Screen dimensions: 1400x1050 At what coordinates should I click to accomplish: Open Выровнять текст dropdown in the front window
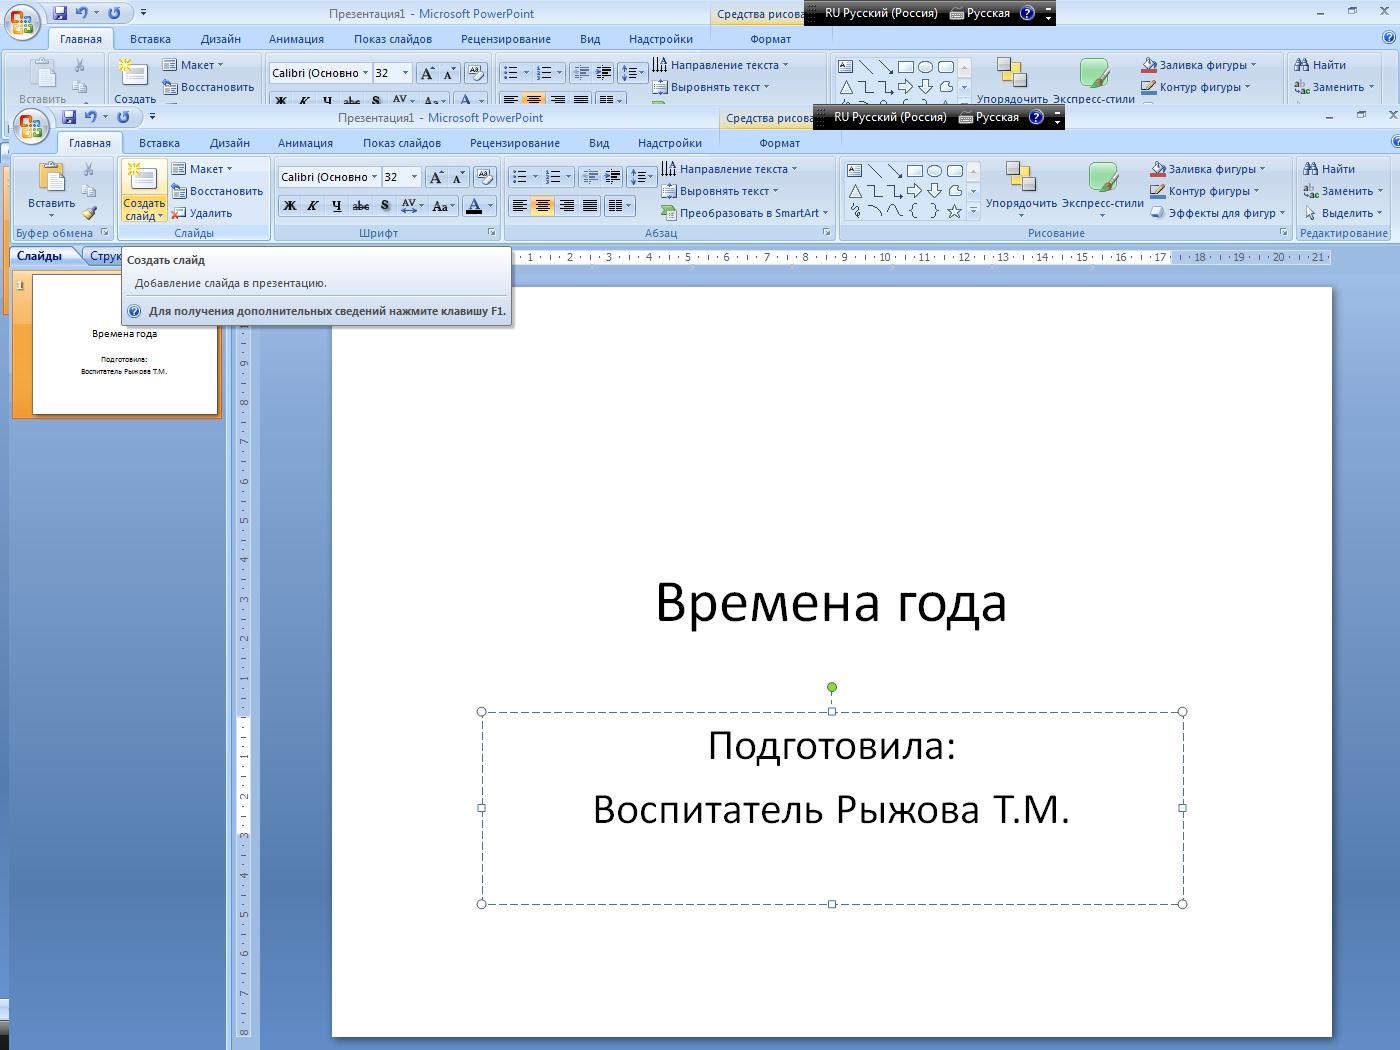[x=720, y=191]
